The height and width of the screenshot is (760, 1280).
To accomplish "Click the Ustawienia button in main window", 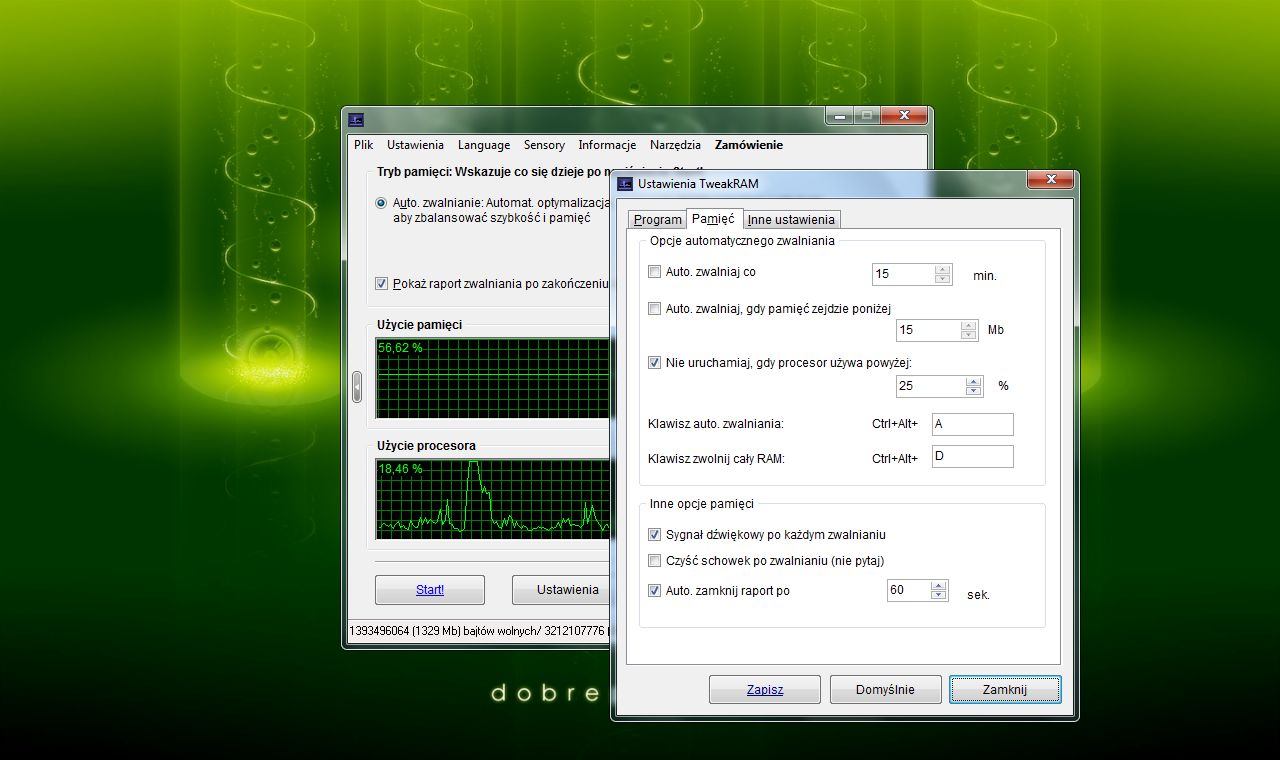I will (x=562, y=590).
